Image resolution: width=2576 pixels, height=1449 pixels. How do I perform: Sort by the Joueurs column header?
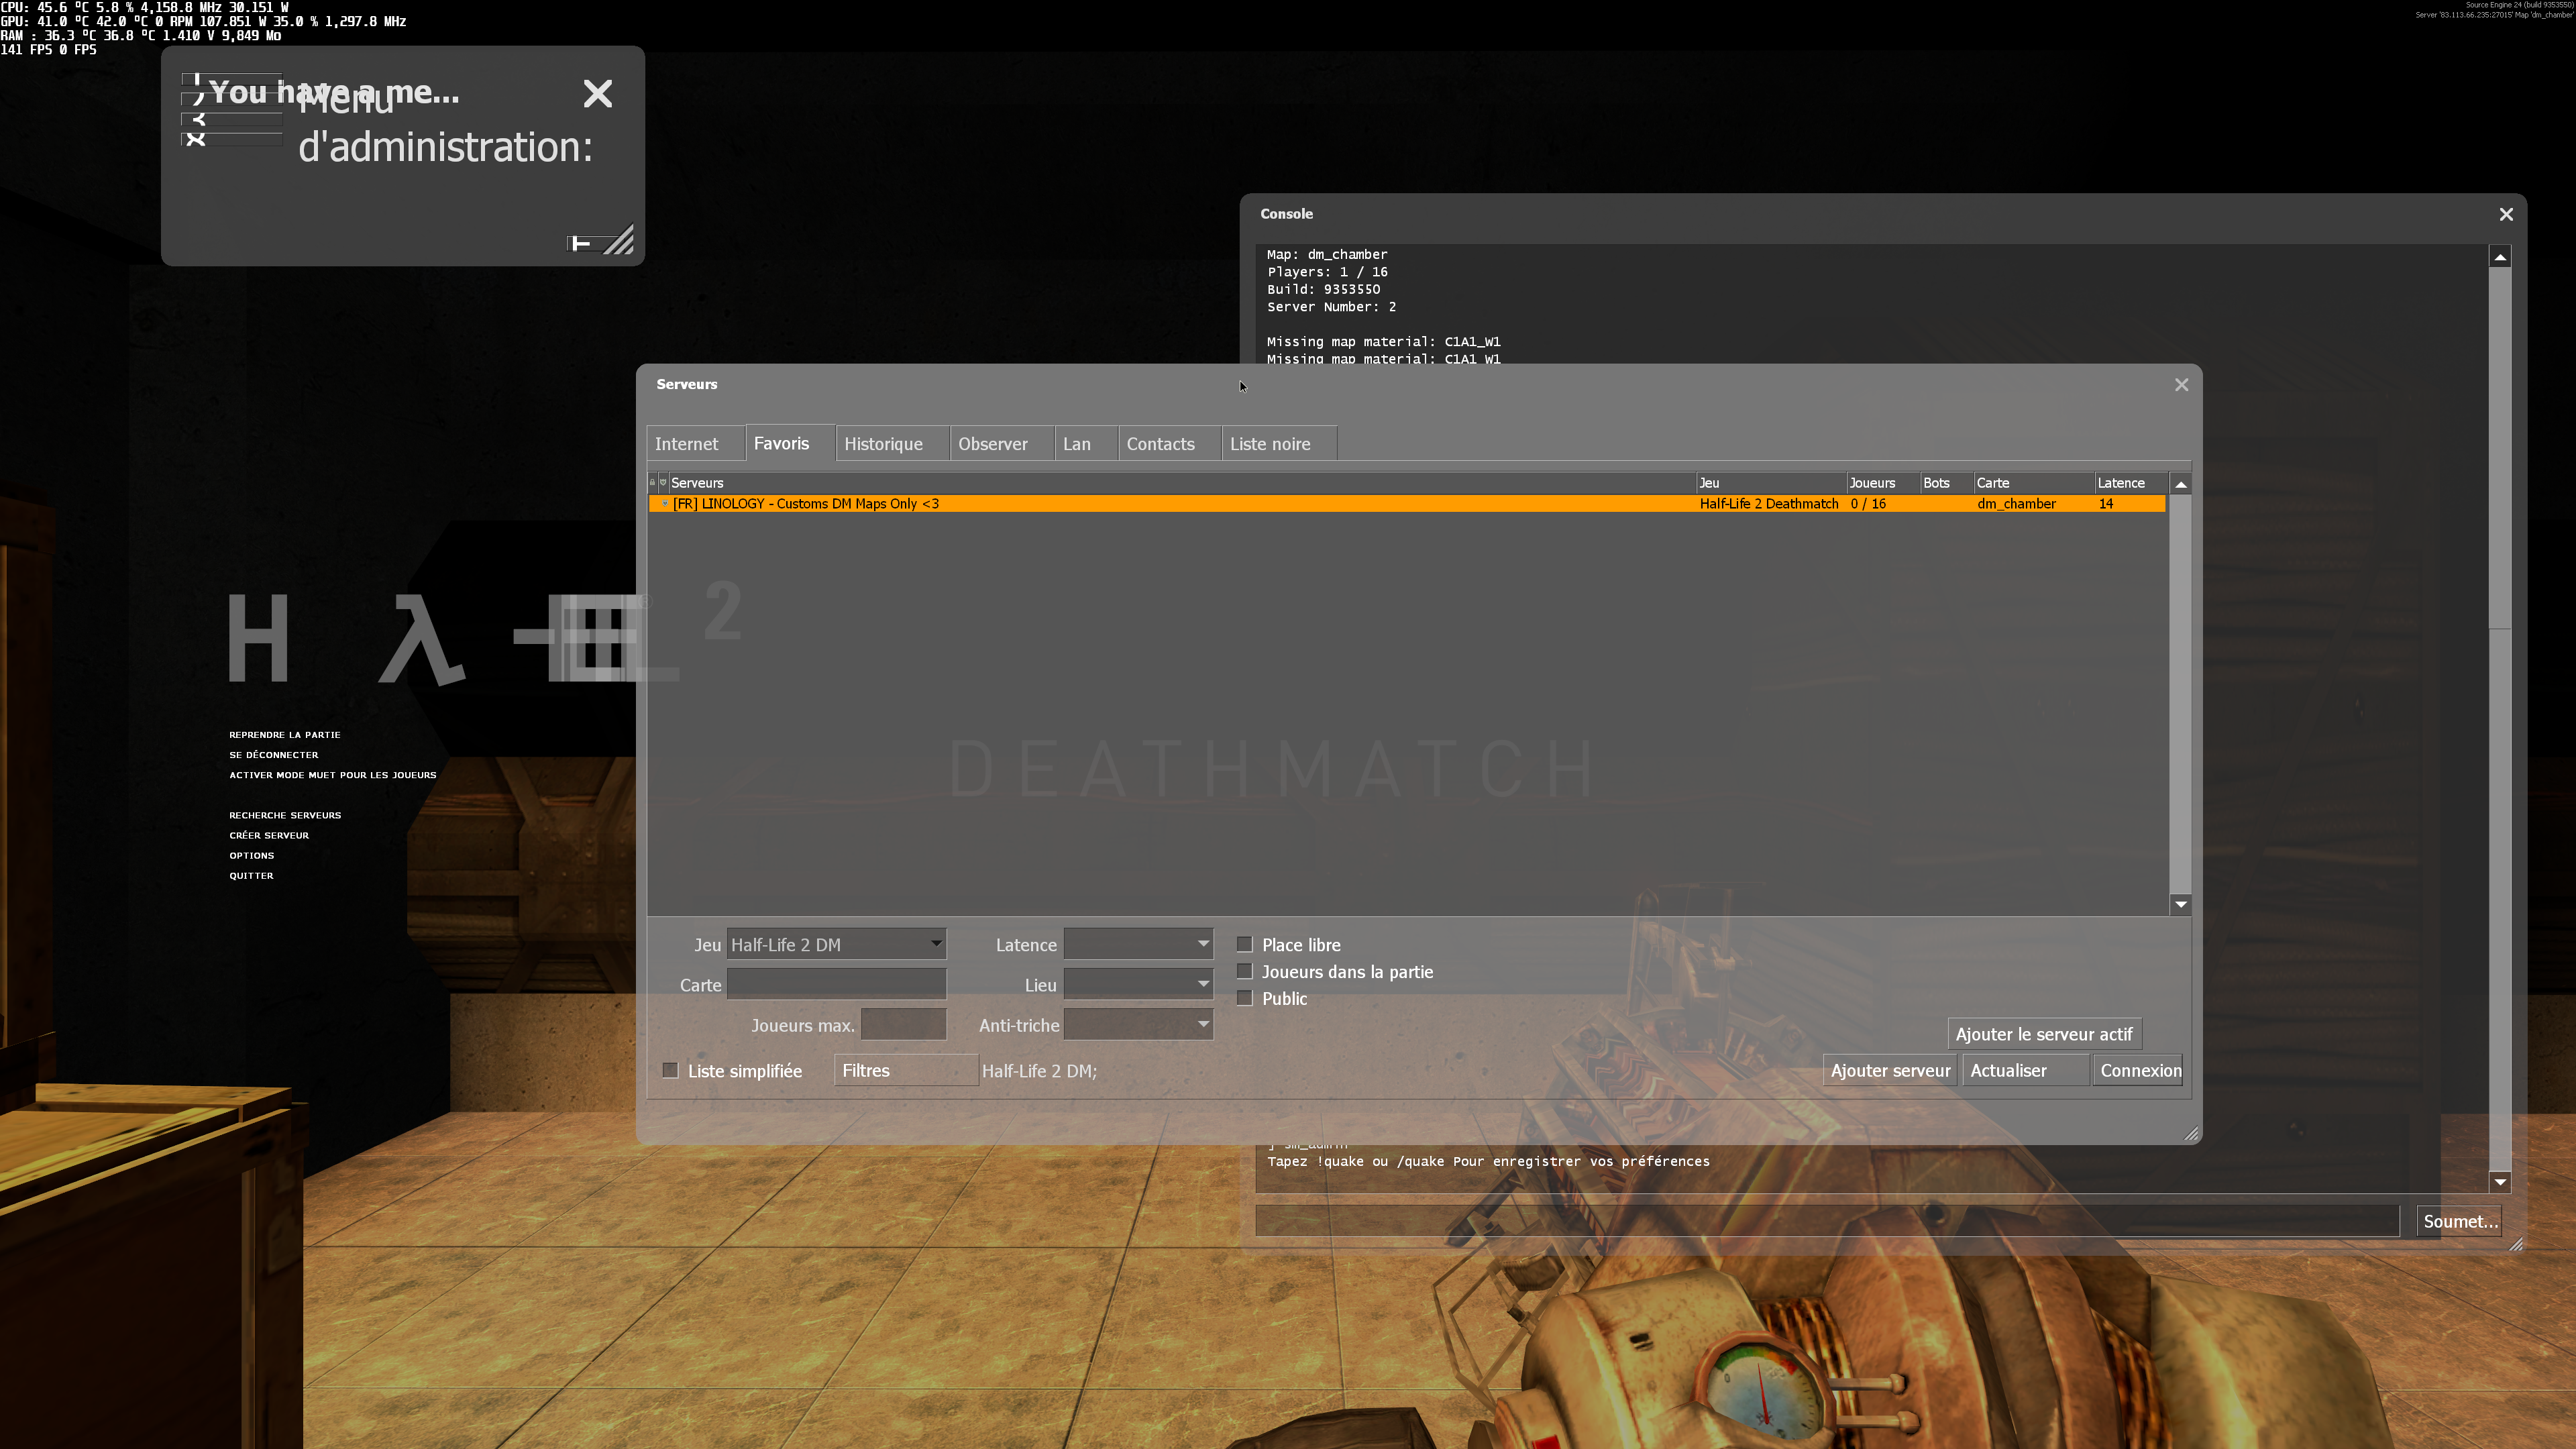click(1883, 483)
